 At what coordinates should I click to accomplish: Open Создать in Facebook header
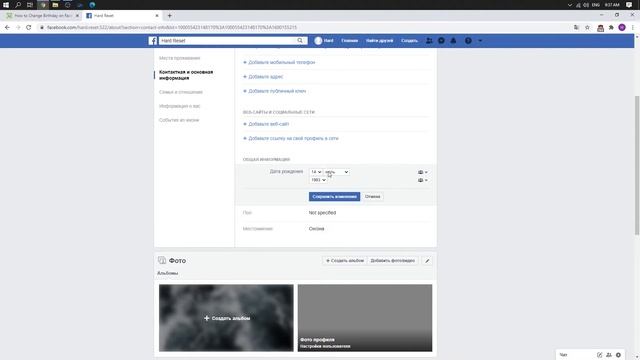[x=409, y=41]
